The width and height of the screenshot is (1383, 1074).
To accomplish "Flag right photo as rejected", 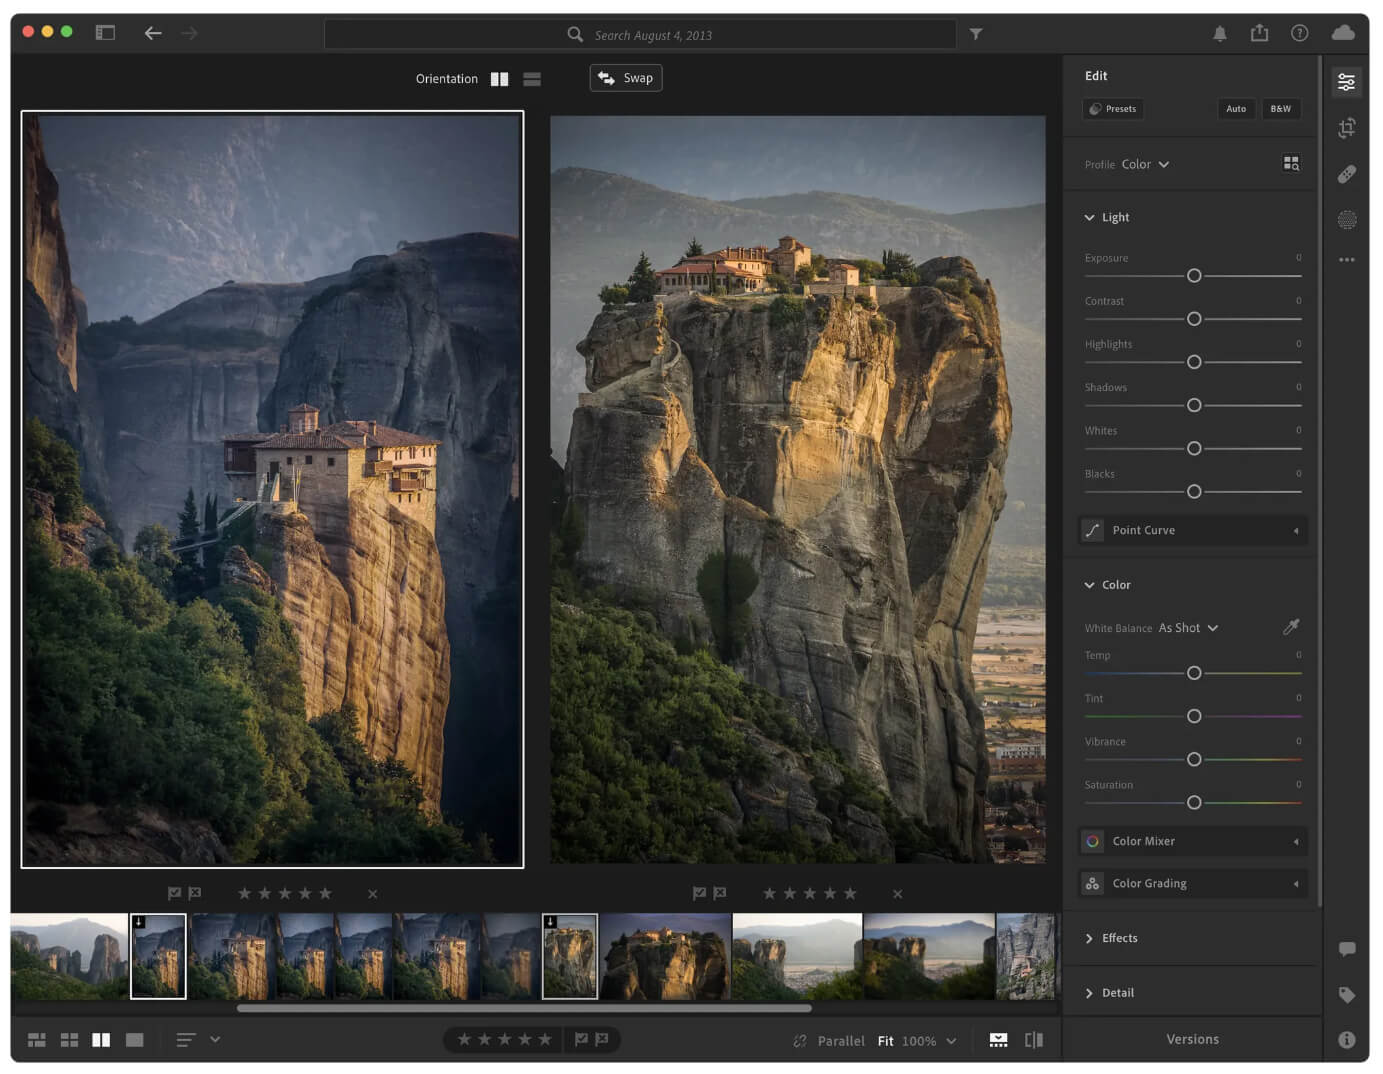I will (x=720, y=893).
